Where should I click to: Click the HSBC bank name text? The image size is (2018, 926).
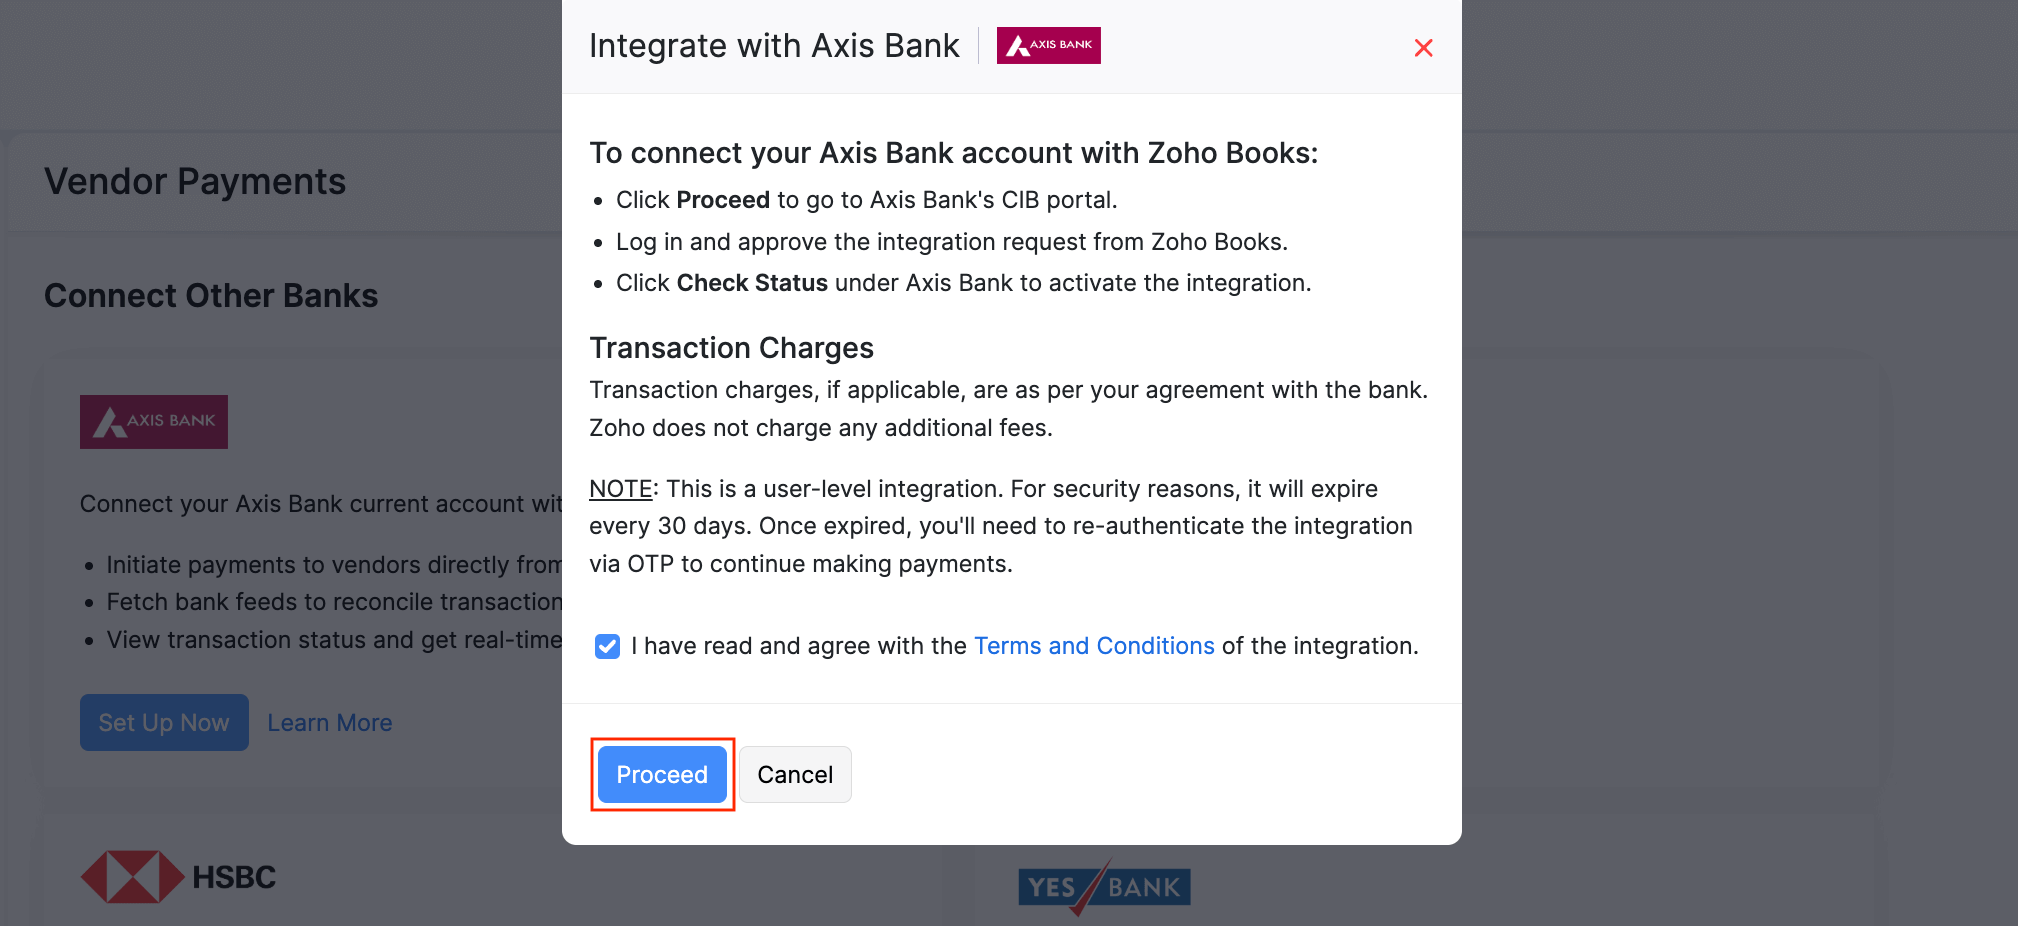click(234, 877)
